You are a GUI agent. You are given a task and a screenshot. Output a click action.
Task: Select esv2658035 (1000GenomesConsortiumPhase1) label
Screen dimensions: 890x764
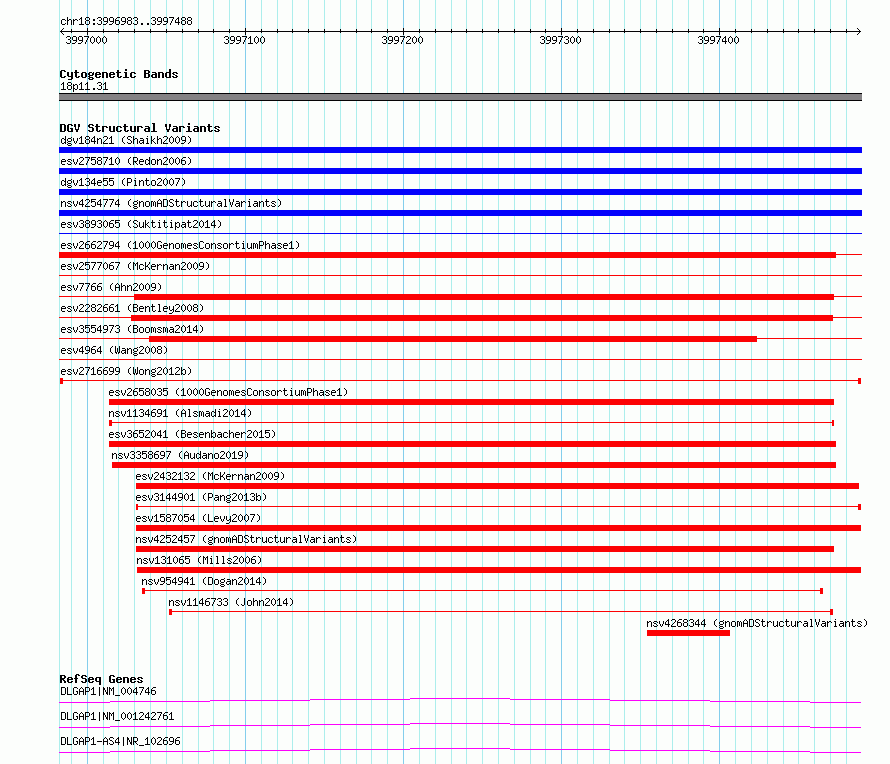pyautogui.click(x=228, y=392)
